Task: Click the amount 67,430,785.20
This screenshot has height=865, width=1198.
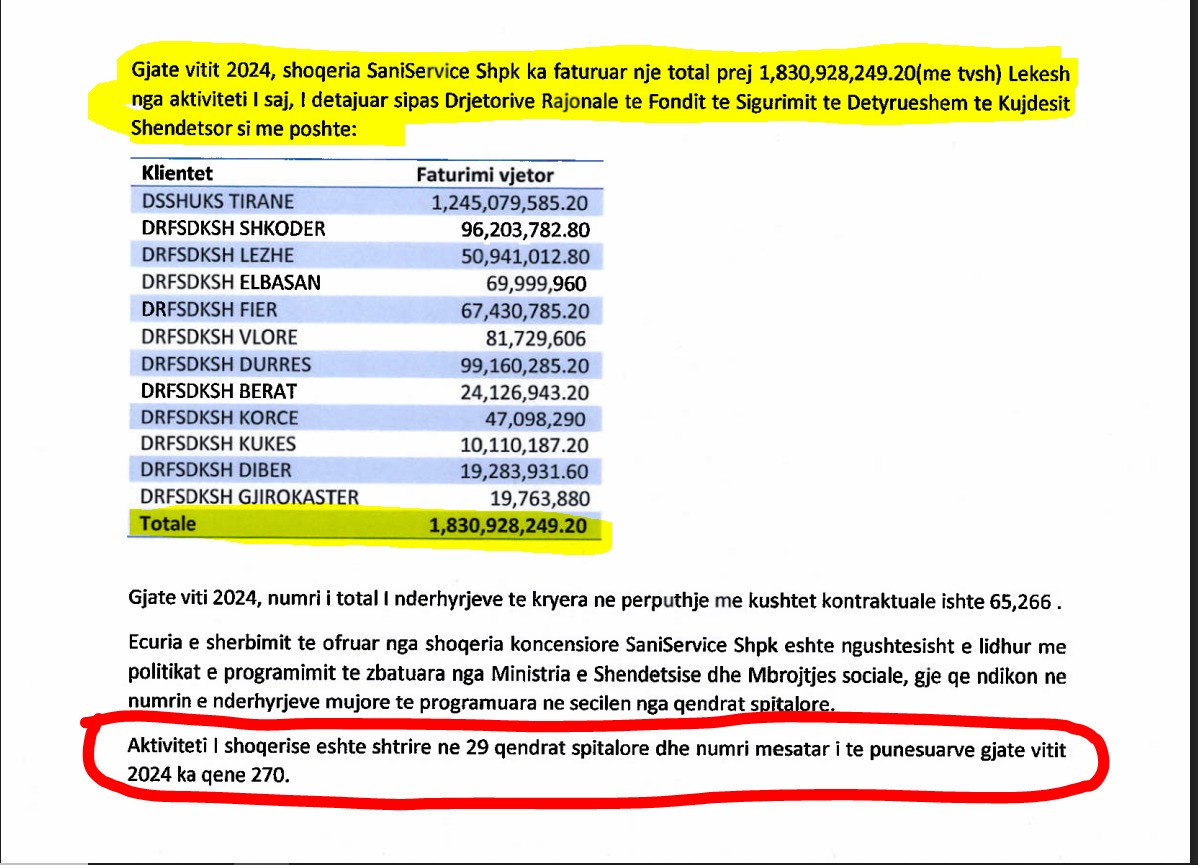Action: coord(525,312)
